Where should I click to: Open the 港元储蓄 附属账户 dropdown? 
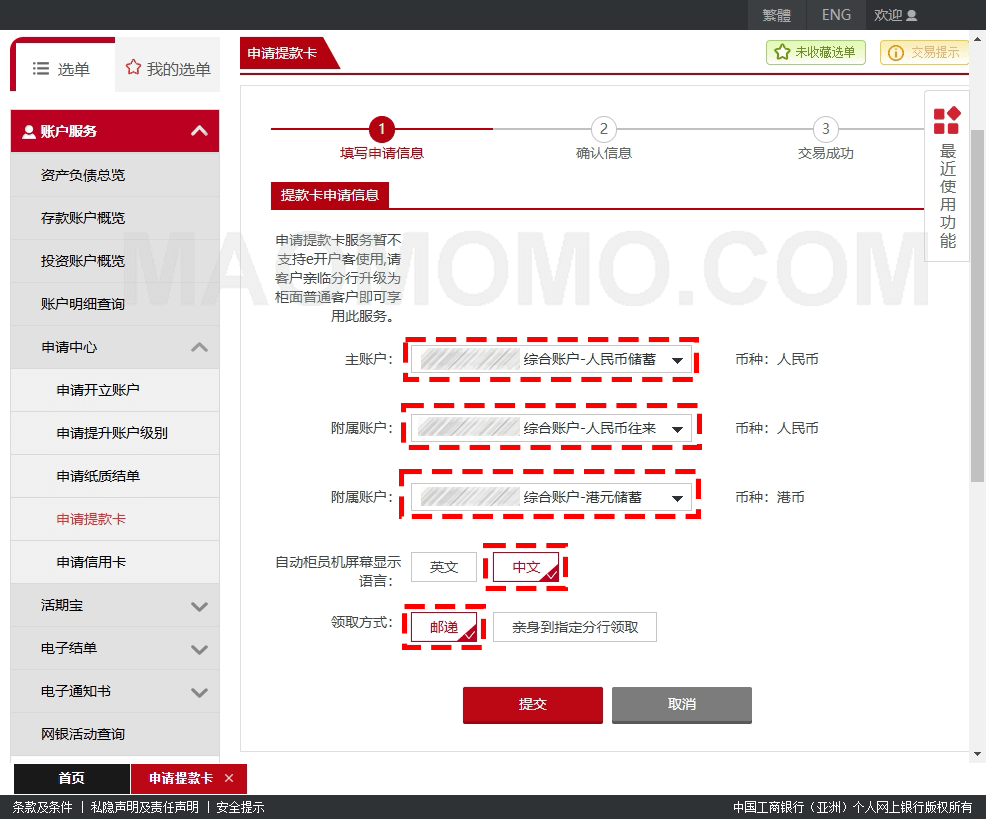click(677, 498)
